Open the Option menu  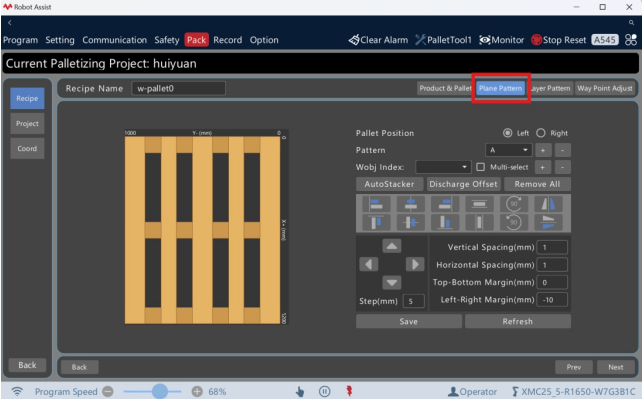coord(264,40)
